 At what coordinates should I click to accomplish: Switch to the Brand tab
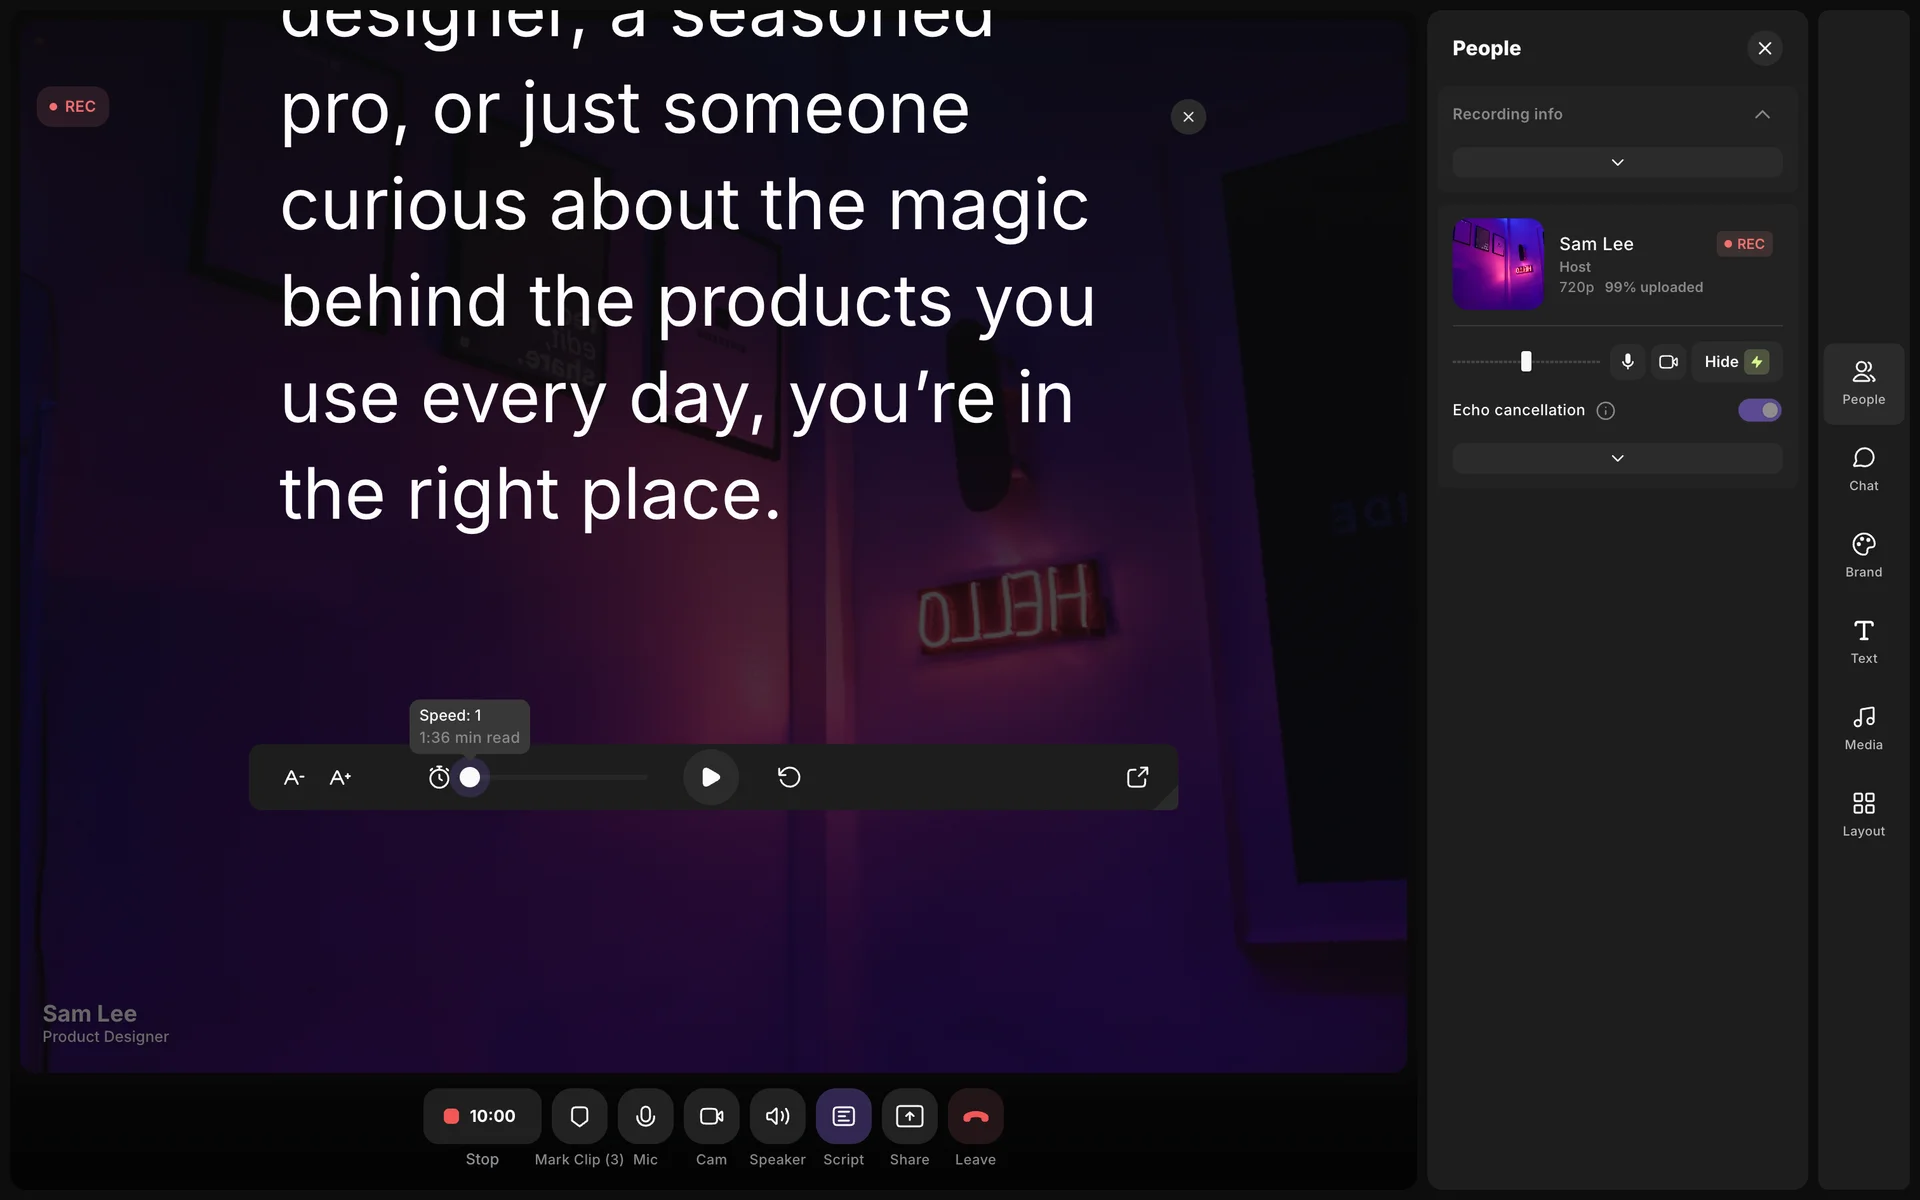pos(1863,555)
